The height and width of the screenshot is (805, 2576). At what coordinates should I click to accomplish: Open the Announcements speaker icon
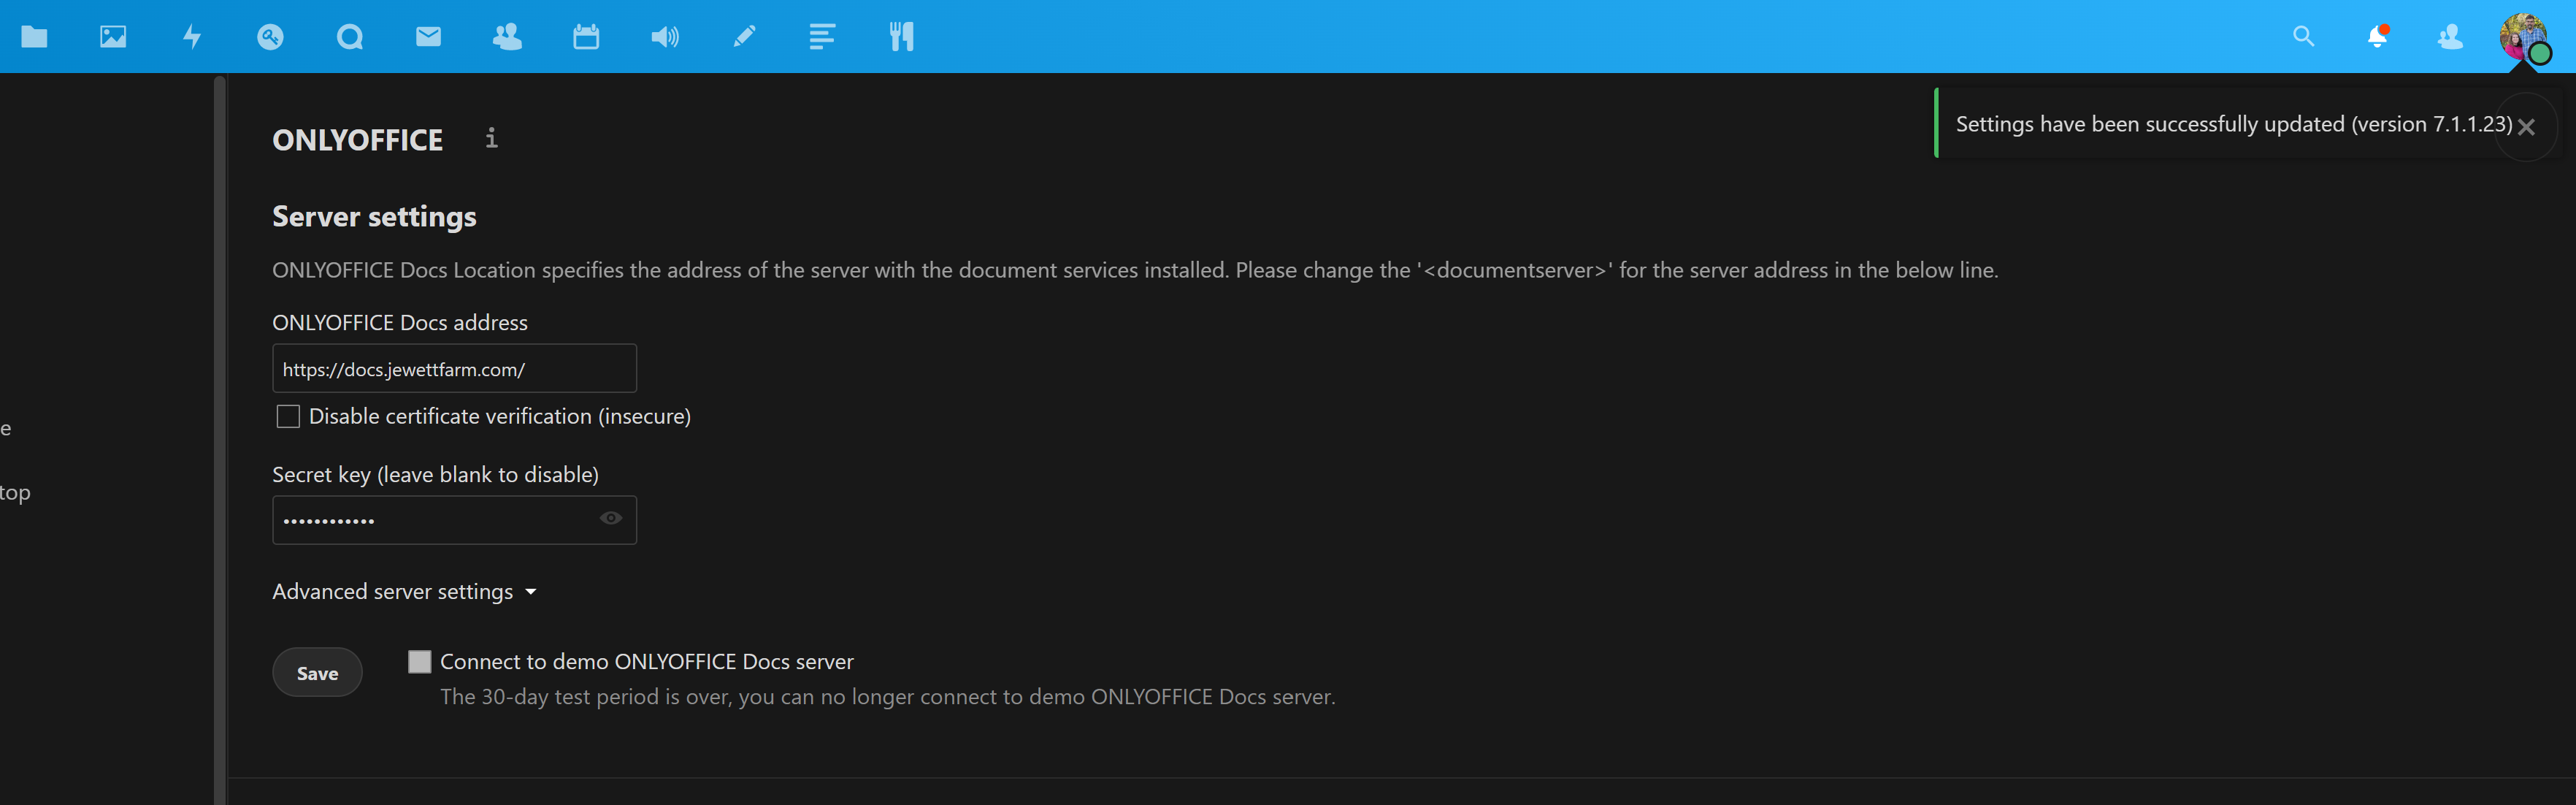point(665,37)
